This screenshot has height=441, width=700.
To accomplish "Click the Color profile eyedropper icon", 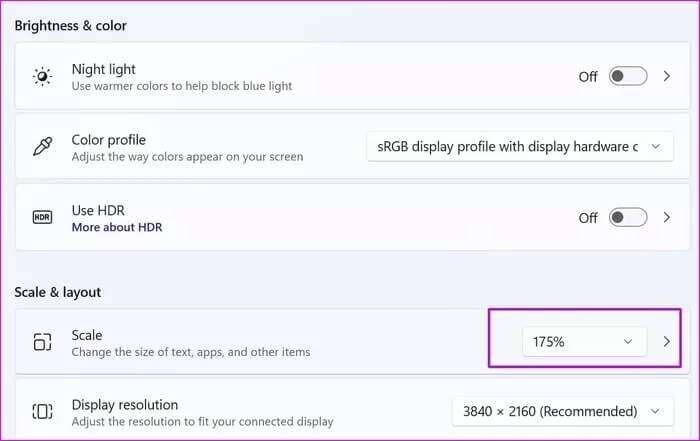I will (x=42, y=146).
